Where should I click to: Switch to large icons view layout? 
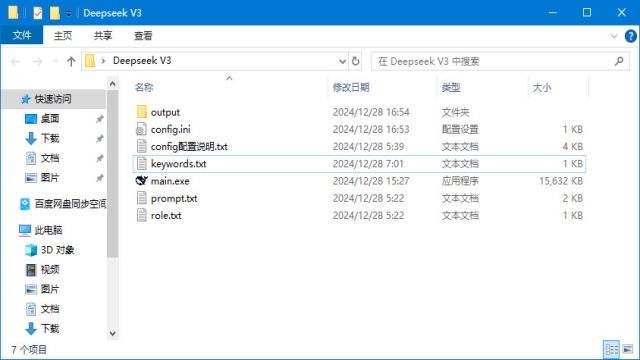(628, 349)
